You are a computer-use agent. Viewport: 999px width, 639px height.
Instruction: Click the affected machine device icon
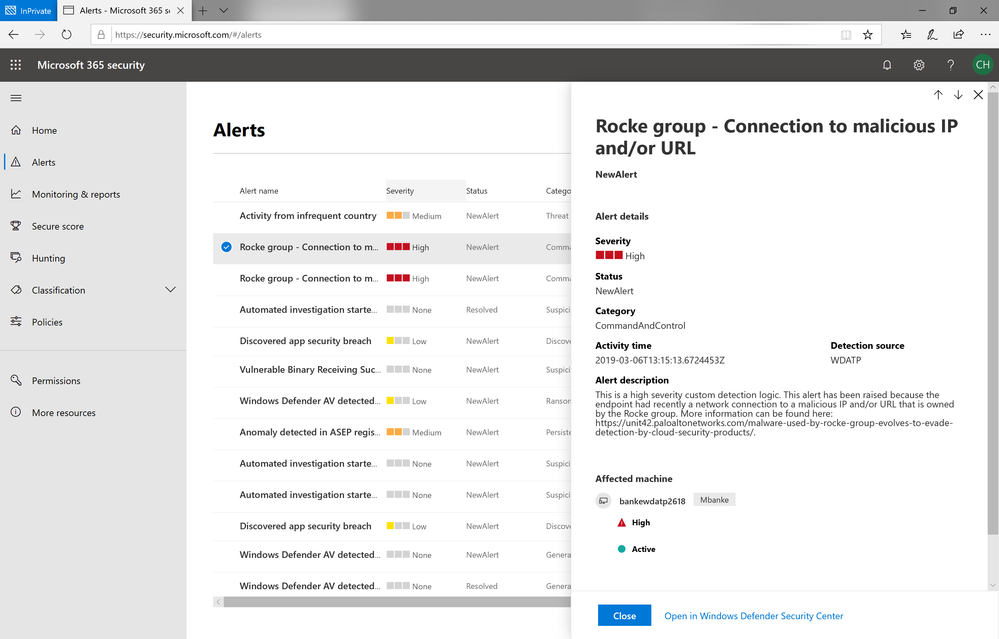(603, 501)
